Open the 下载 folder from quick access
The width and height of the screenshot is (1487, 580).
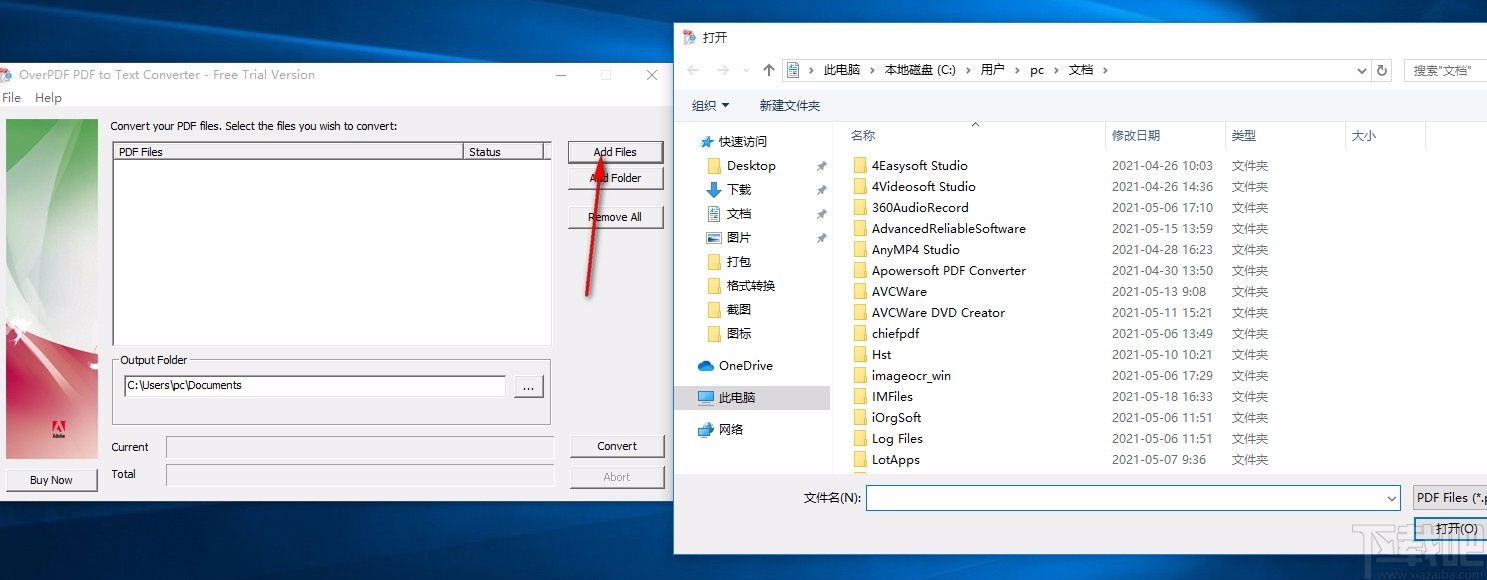click(x=738, y=189)
